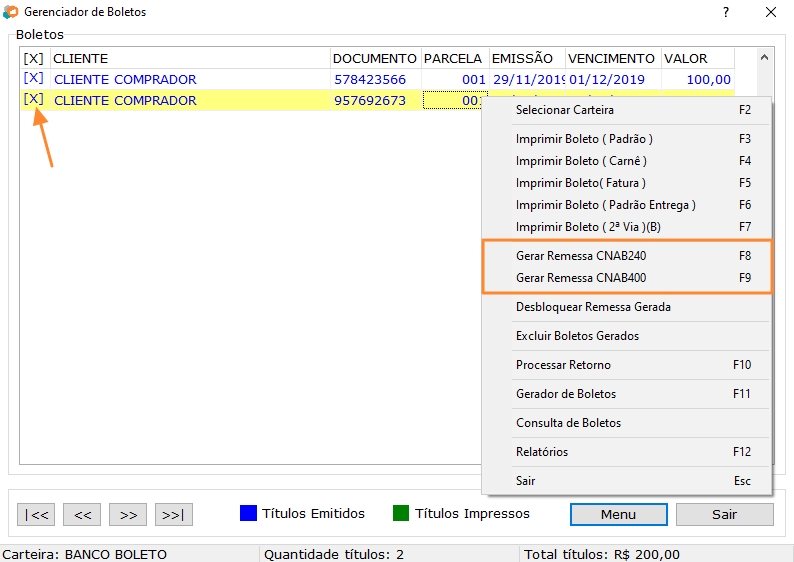Screen dimensions: 794x562
Task: Select Processar Retorno menu entry
Action: click(x=563, y=365)
